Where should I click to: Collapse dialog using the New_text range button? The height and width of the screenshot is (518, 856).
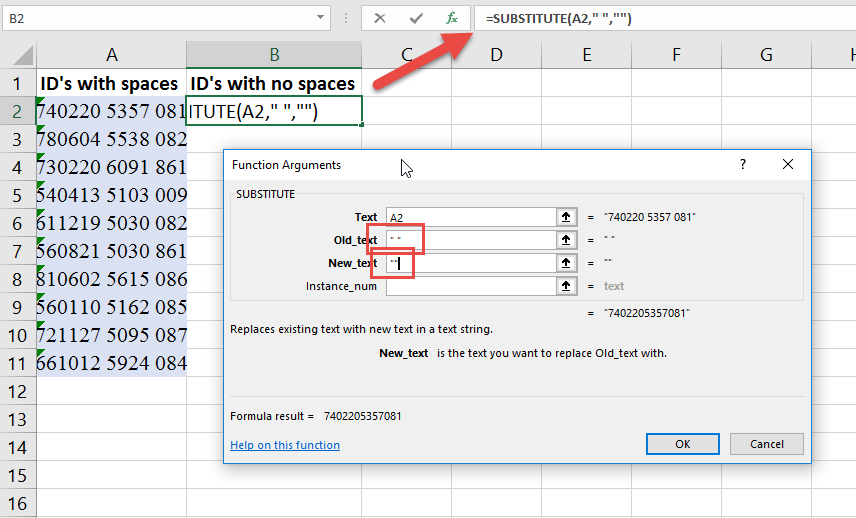(566, 263)
